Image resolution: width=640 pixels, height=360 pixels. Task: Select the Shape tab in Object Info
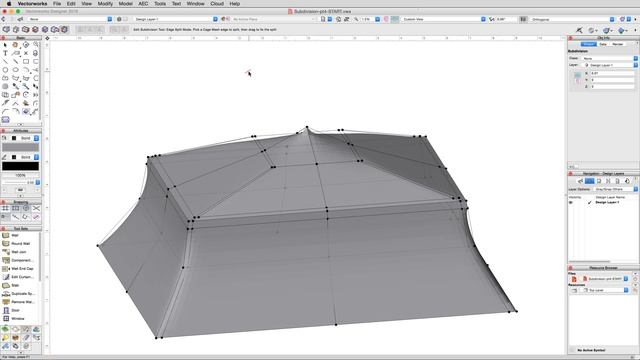click(589, 44)
